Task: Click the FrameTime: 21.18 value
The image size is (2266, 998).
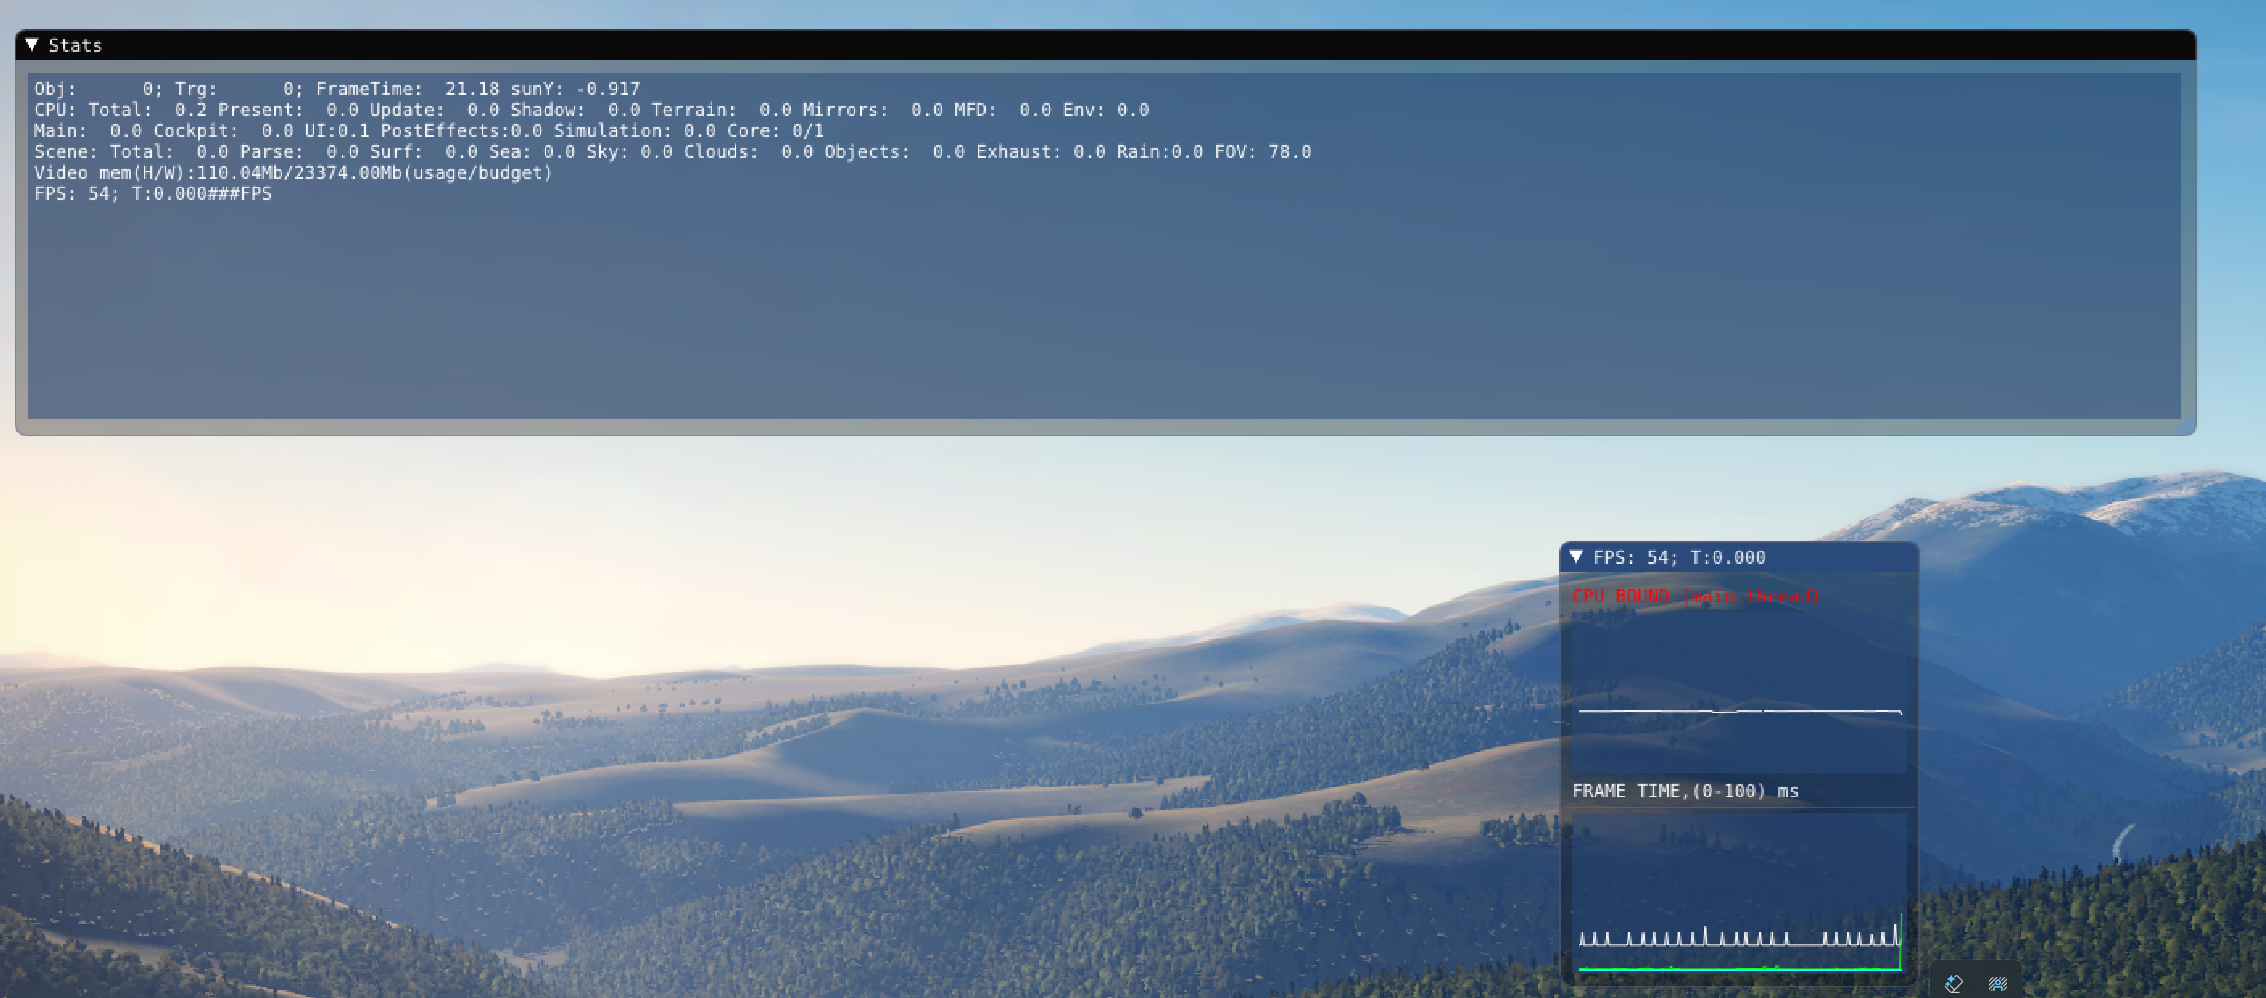Action: pyautogui.click(x=407, y=89)
